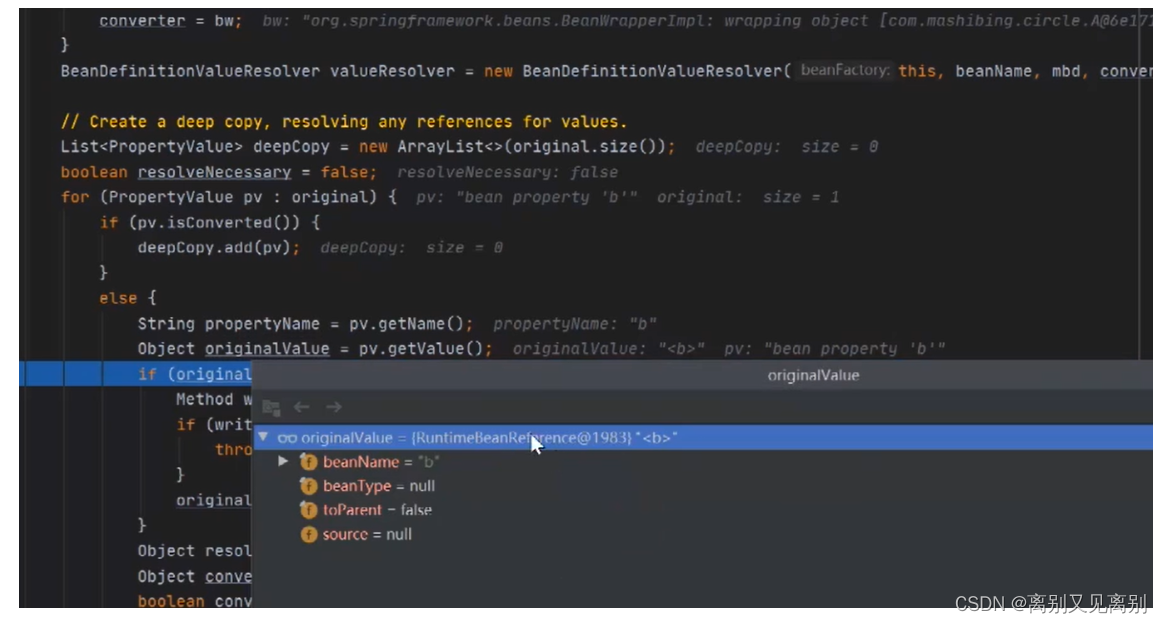This screenshot has height=623, width=1162.
Task: Click the inline hint resolveNecessary: false
Action: click(507, 172)
